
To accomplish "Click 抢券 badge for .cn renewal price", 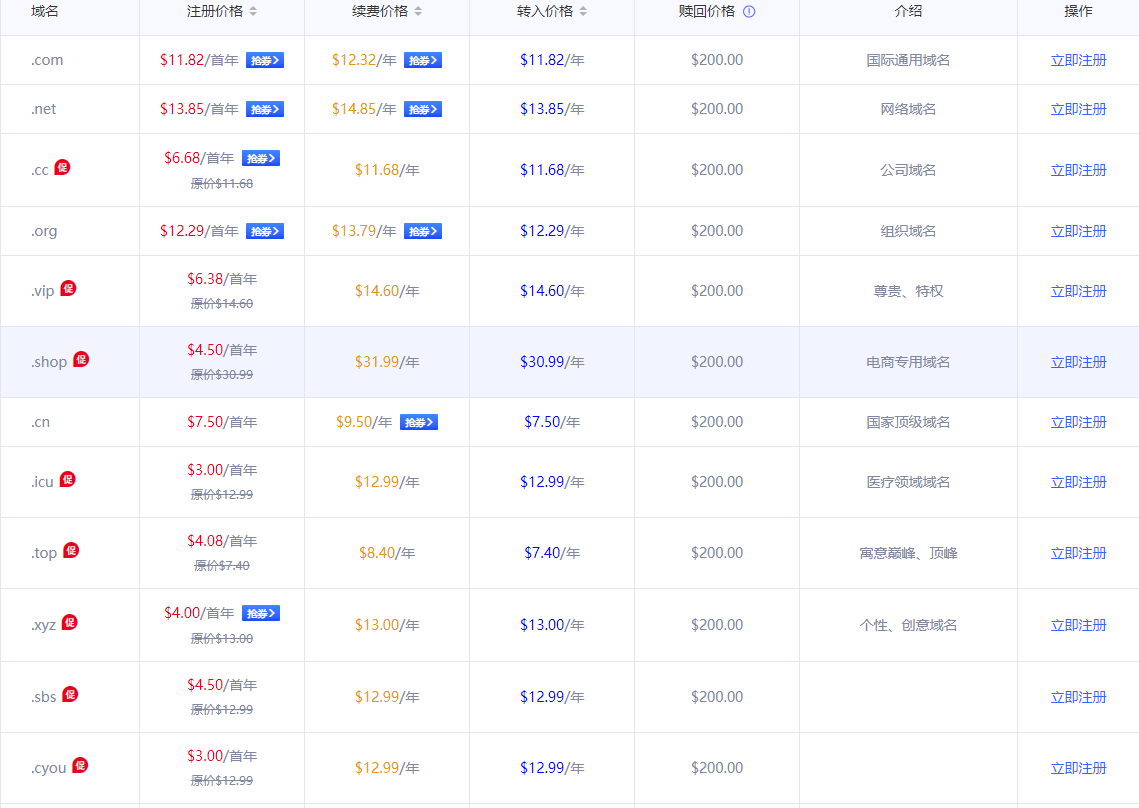I will click(x=418, y=422).
